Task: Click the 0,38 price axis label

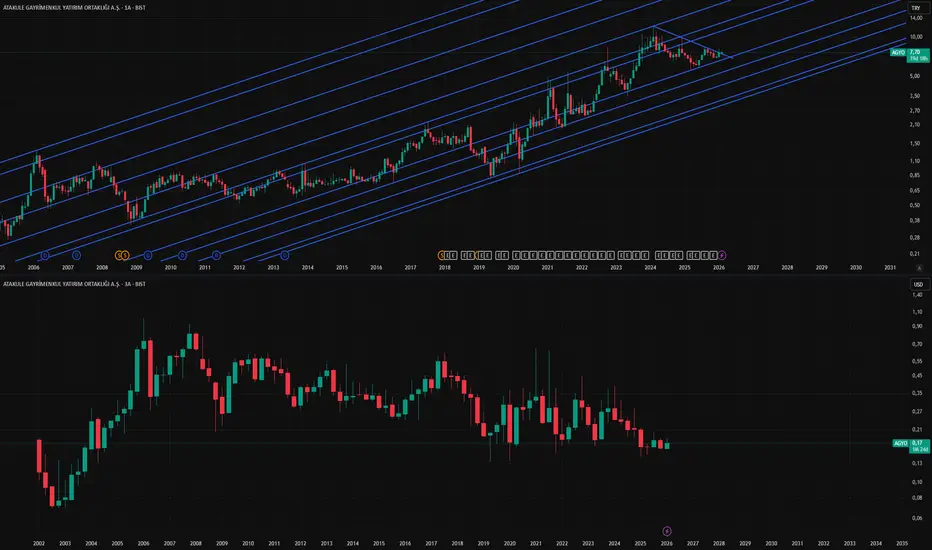Action: point(916,220)
